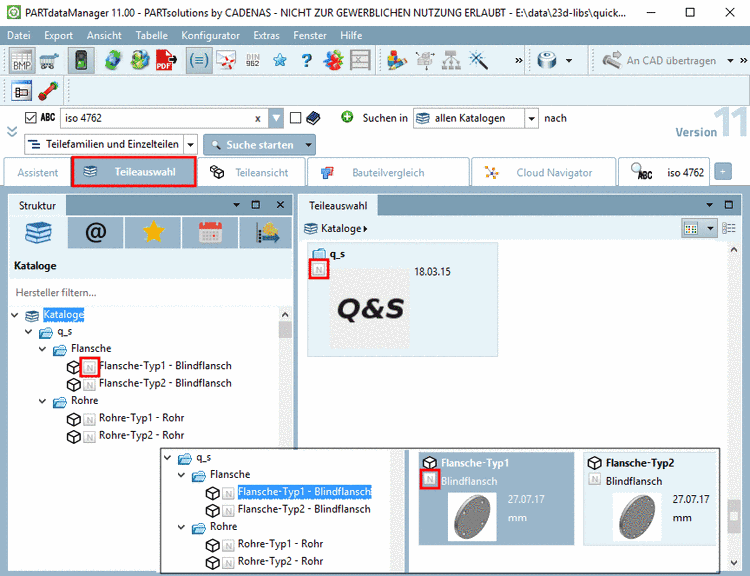The width and height of the screenshot is (750, 576).
Task: Add a new tab with plus button
Action: pyautogui.click(x=723, y=172)
